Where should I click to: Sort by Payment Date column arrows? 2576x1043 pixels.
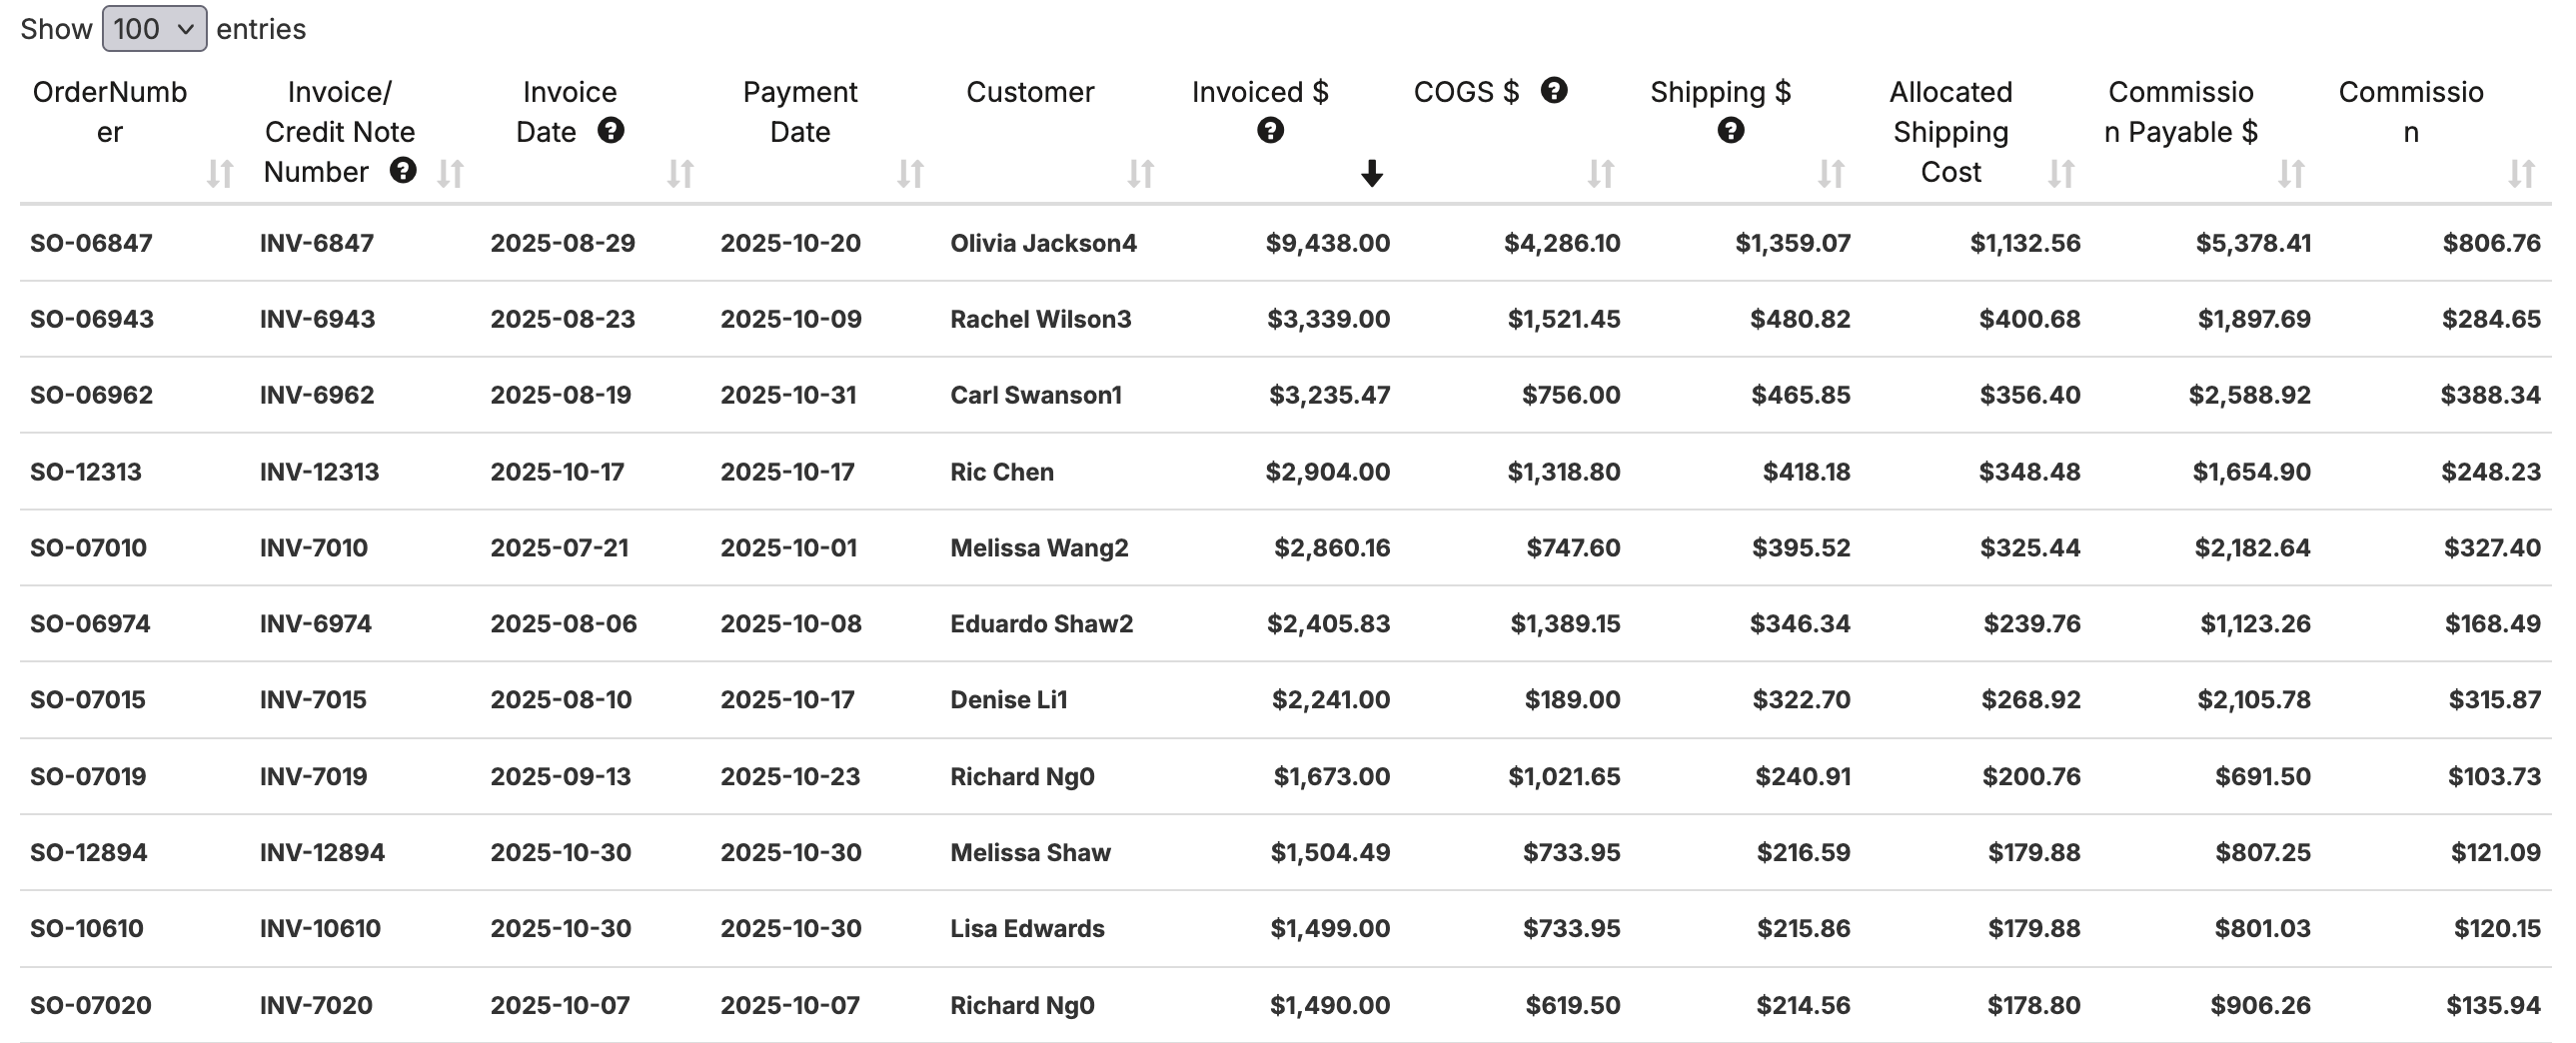point(910,174)
